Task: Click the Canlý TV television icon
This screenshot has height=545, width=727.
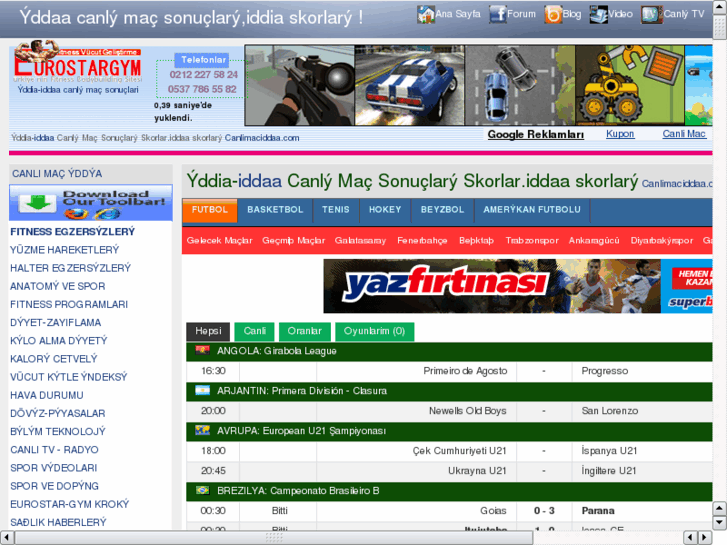Action: tap(651, 14)
